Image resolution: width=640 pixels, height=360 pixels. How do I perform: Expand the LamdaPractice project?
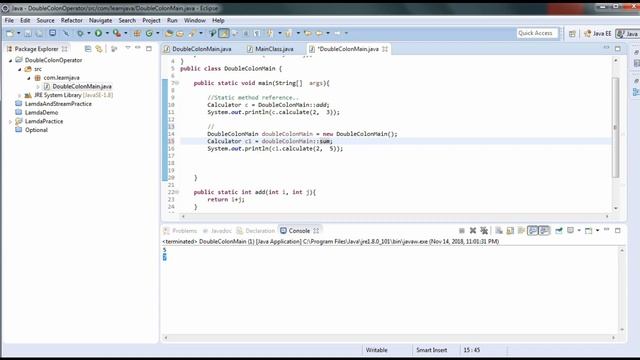coord(11,122)
